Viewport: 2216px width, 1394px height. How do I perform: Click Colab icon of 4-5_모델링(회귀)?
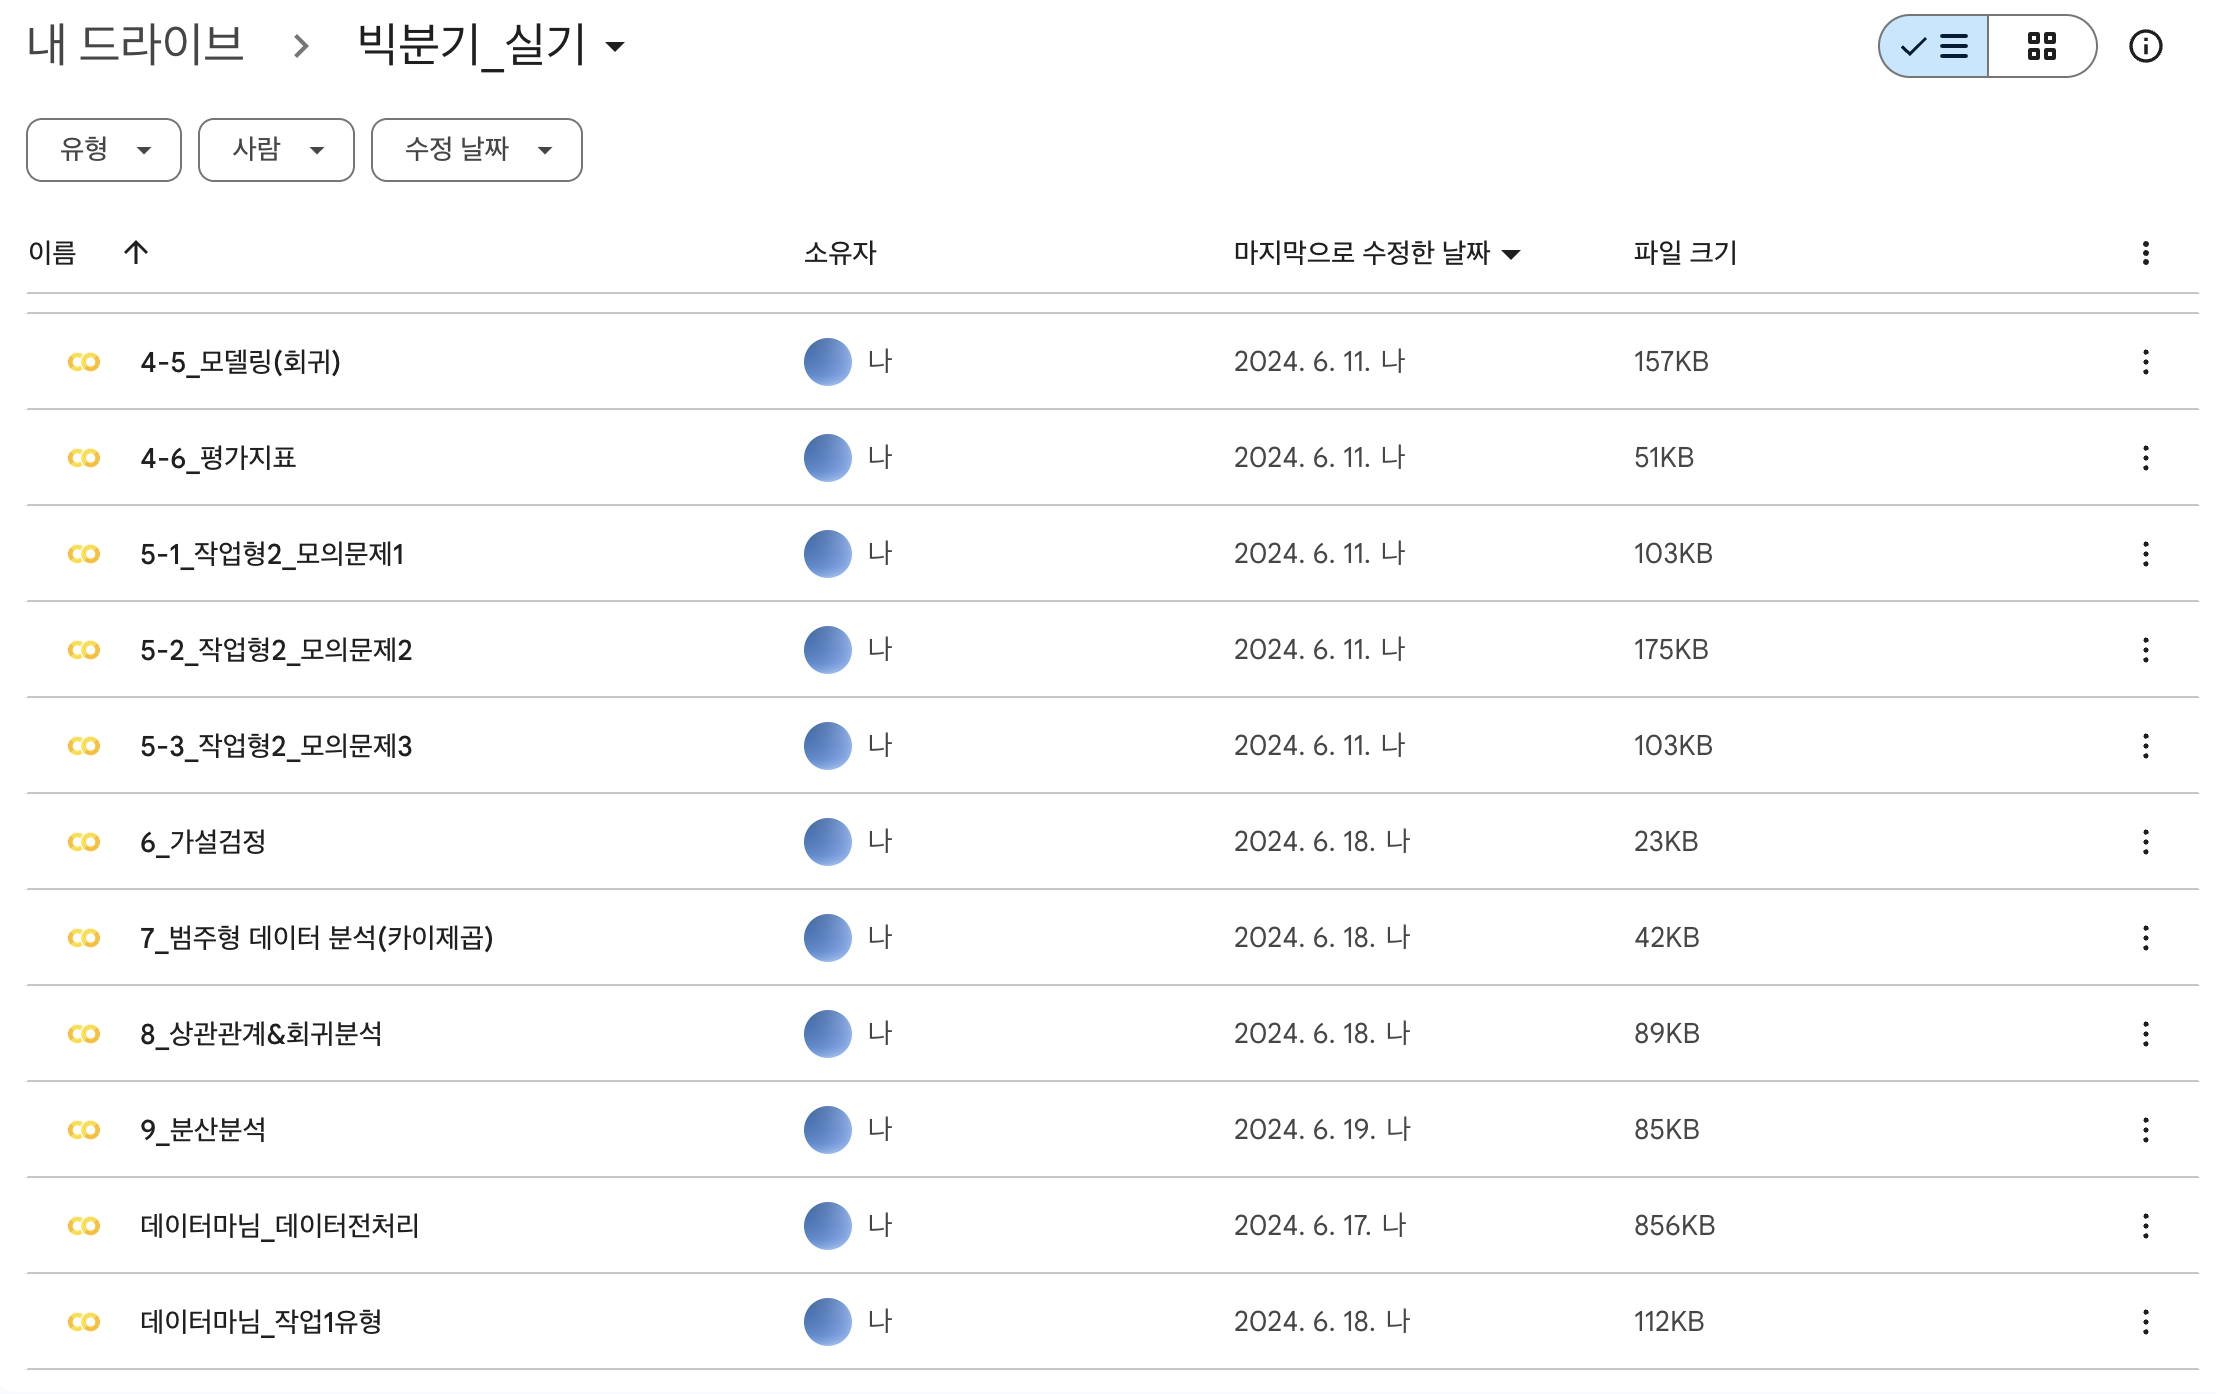[84, 362]
